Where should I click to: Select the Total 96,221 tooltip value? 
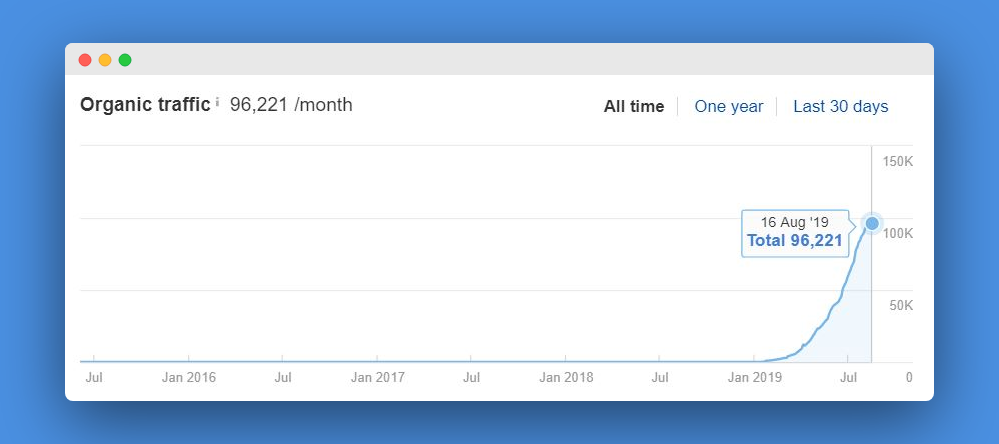pos(794,240)
